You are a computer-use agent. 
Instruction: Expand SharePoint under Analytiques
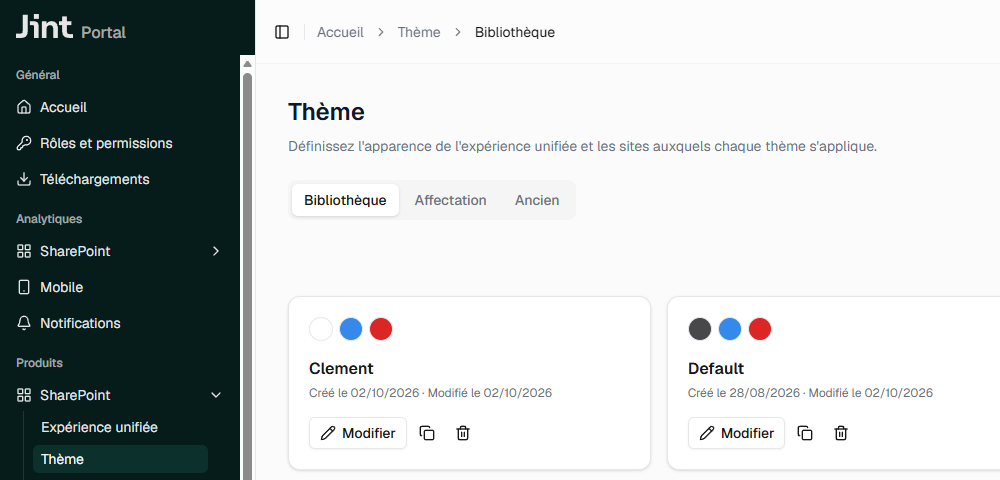tap(216, 251)
